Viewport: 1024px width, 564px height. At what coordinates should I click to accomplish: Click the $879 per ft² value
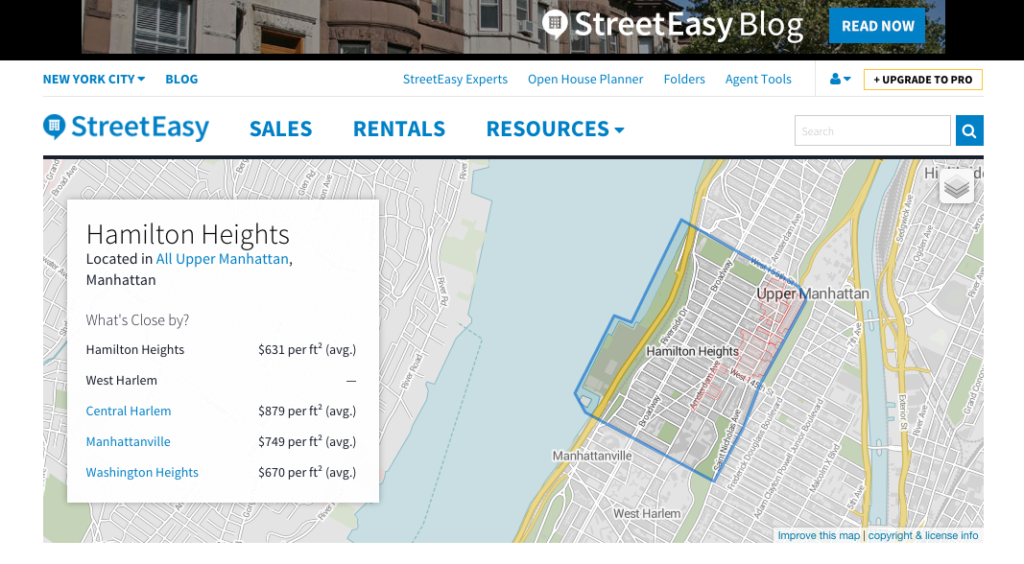(307, 411)
